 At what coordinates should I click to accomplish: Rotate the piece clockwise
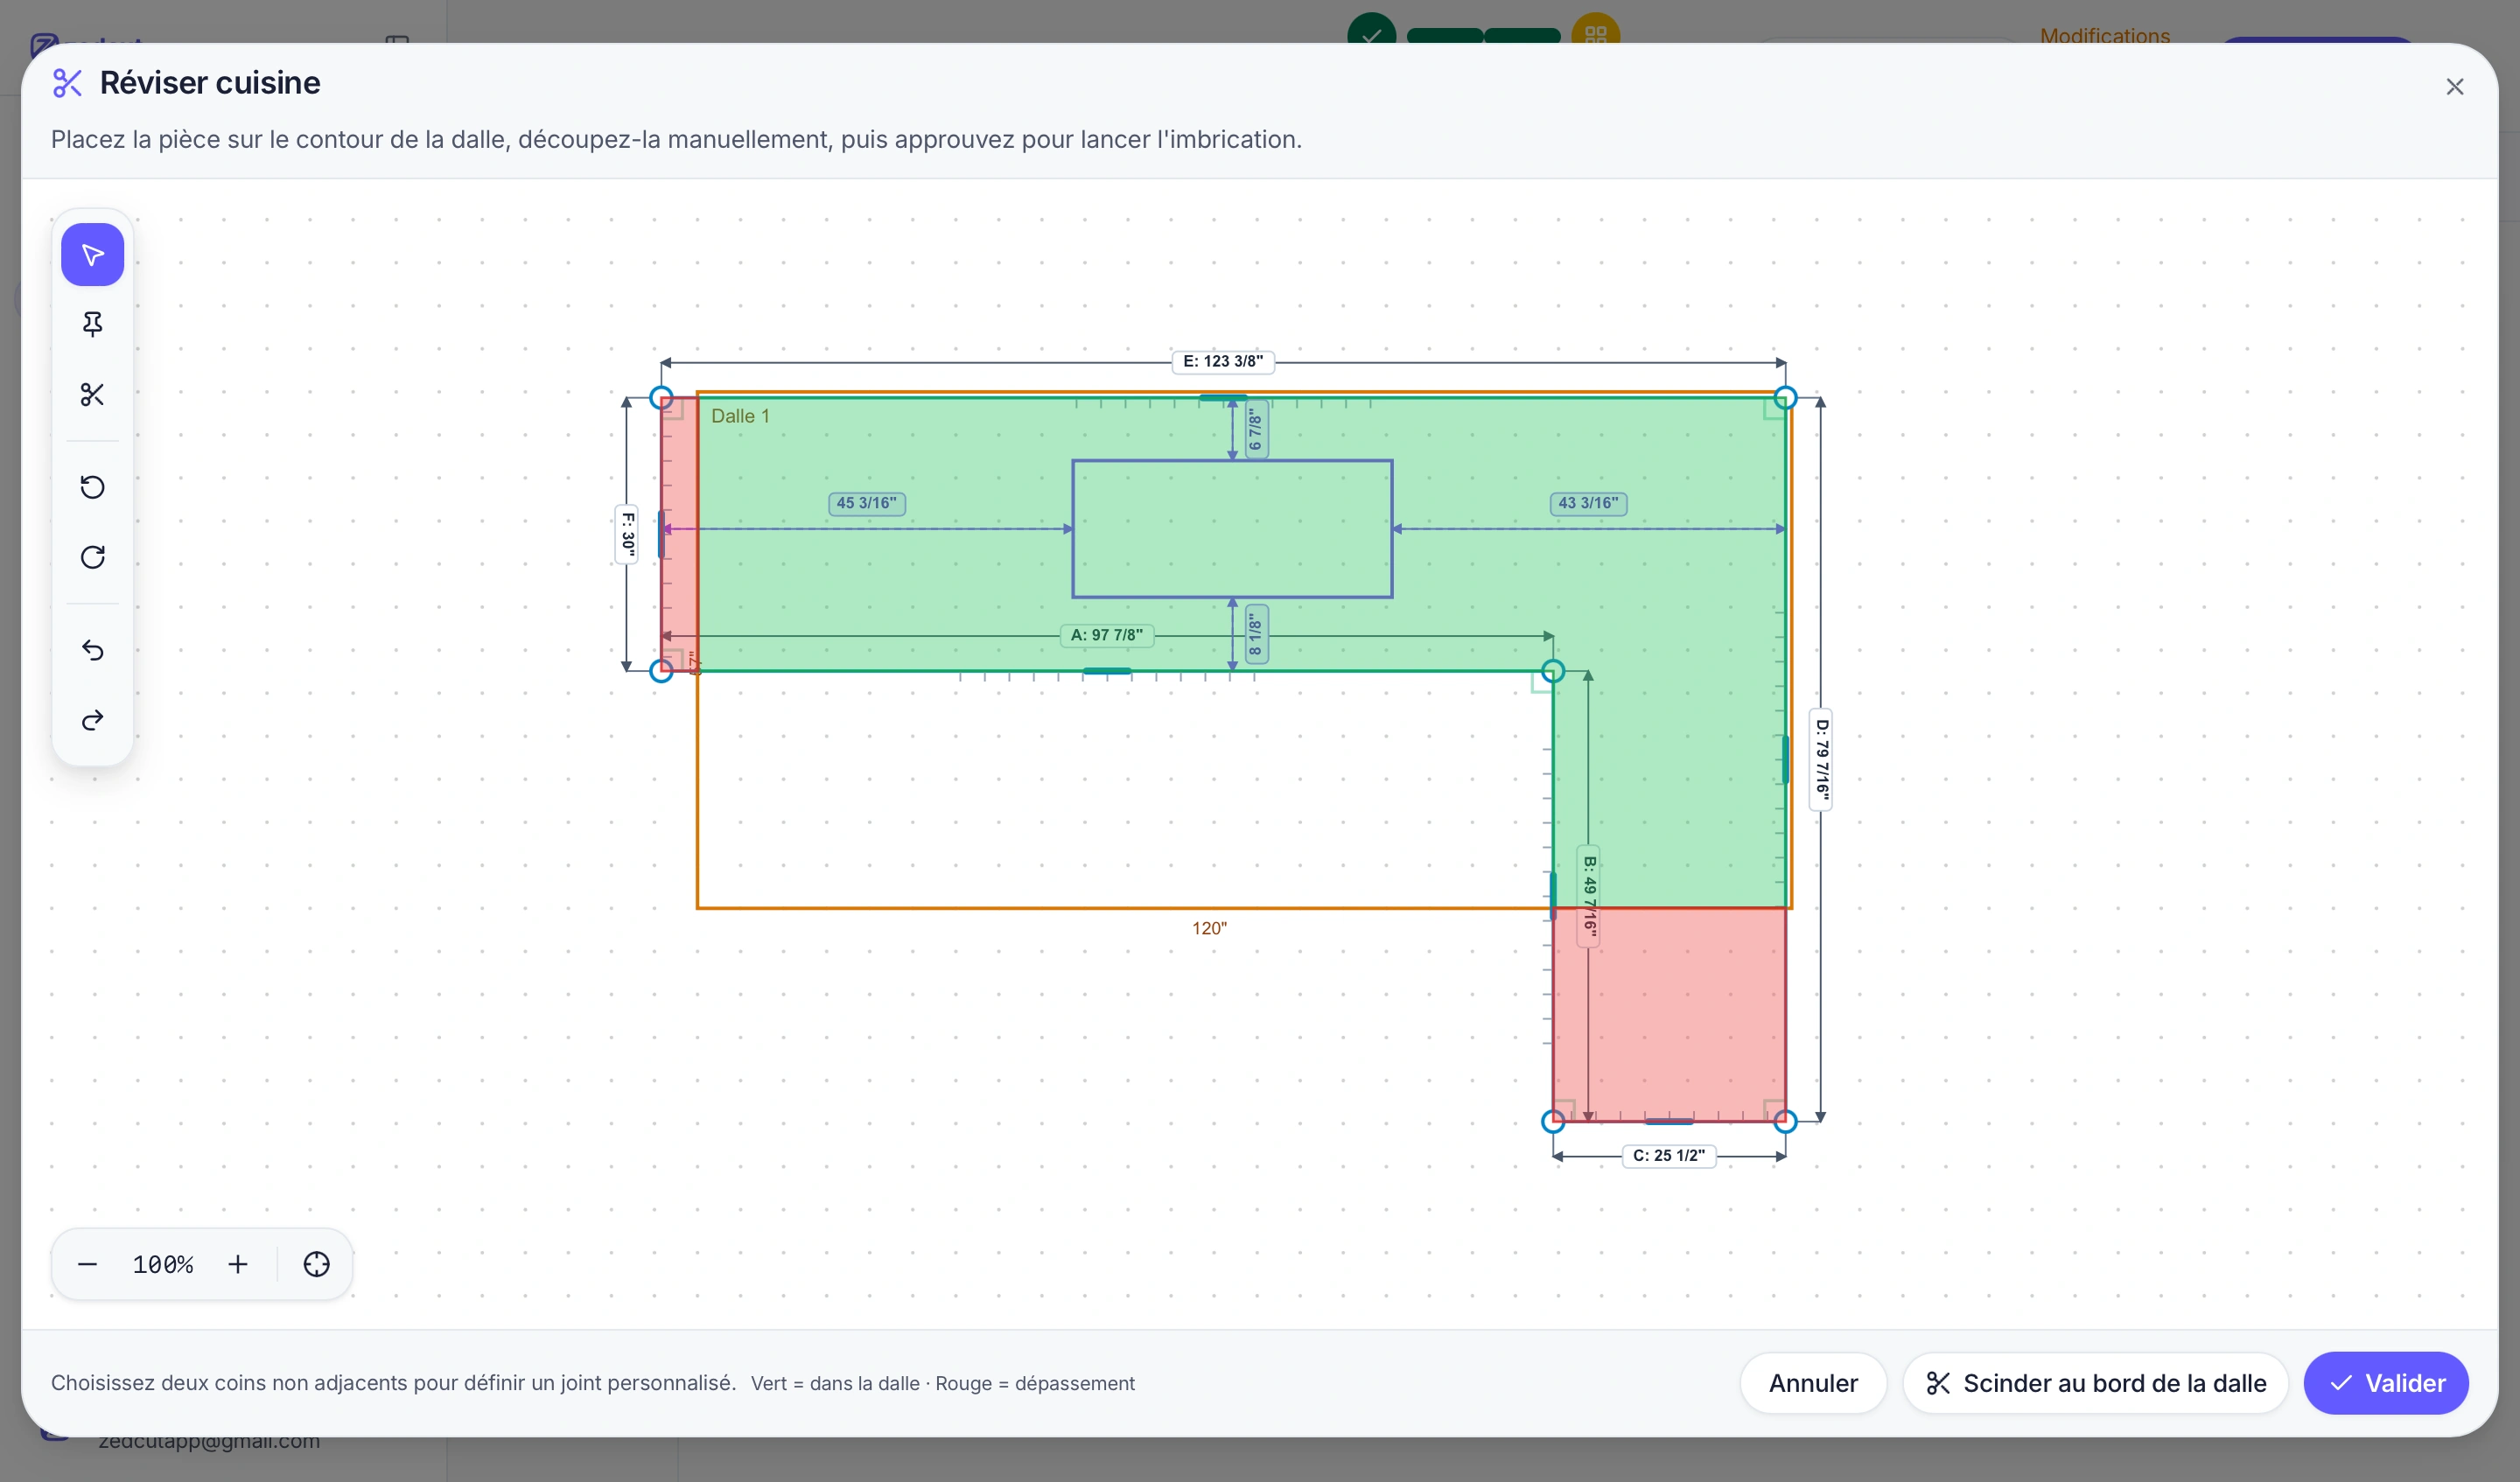point(92,557)
